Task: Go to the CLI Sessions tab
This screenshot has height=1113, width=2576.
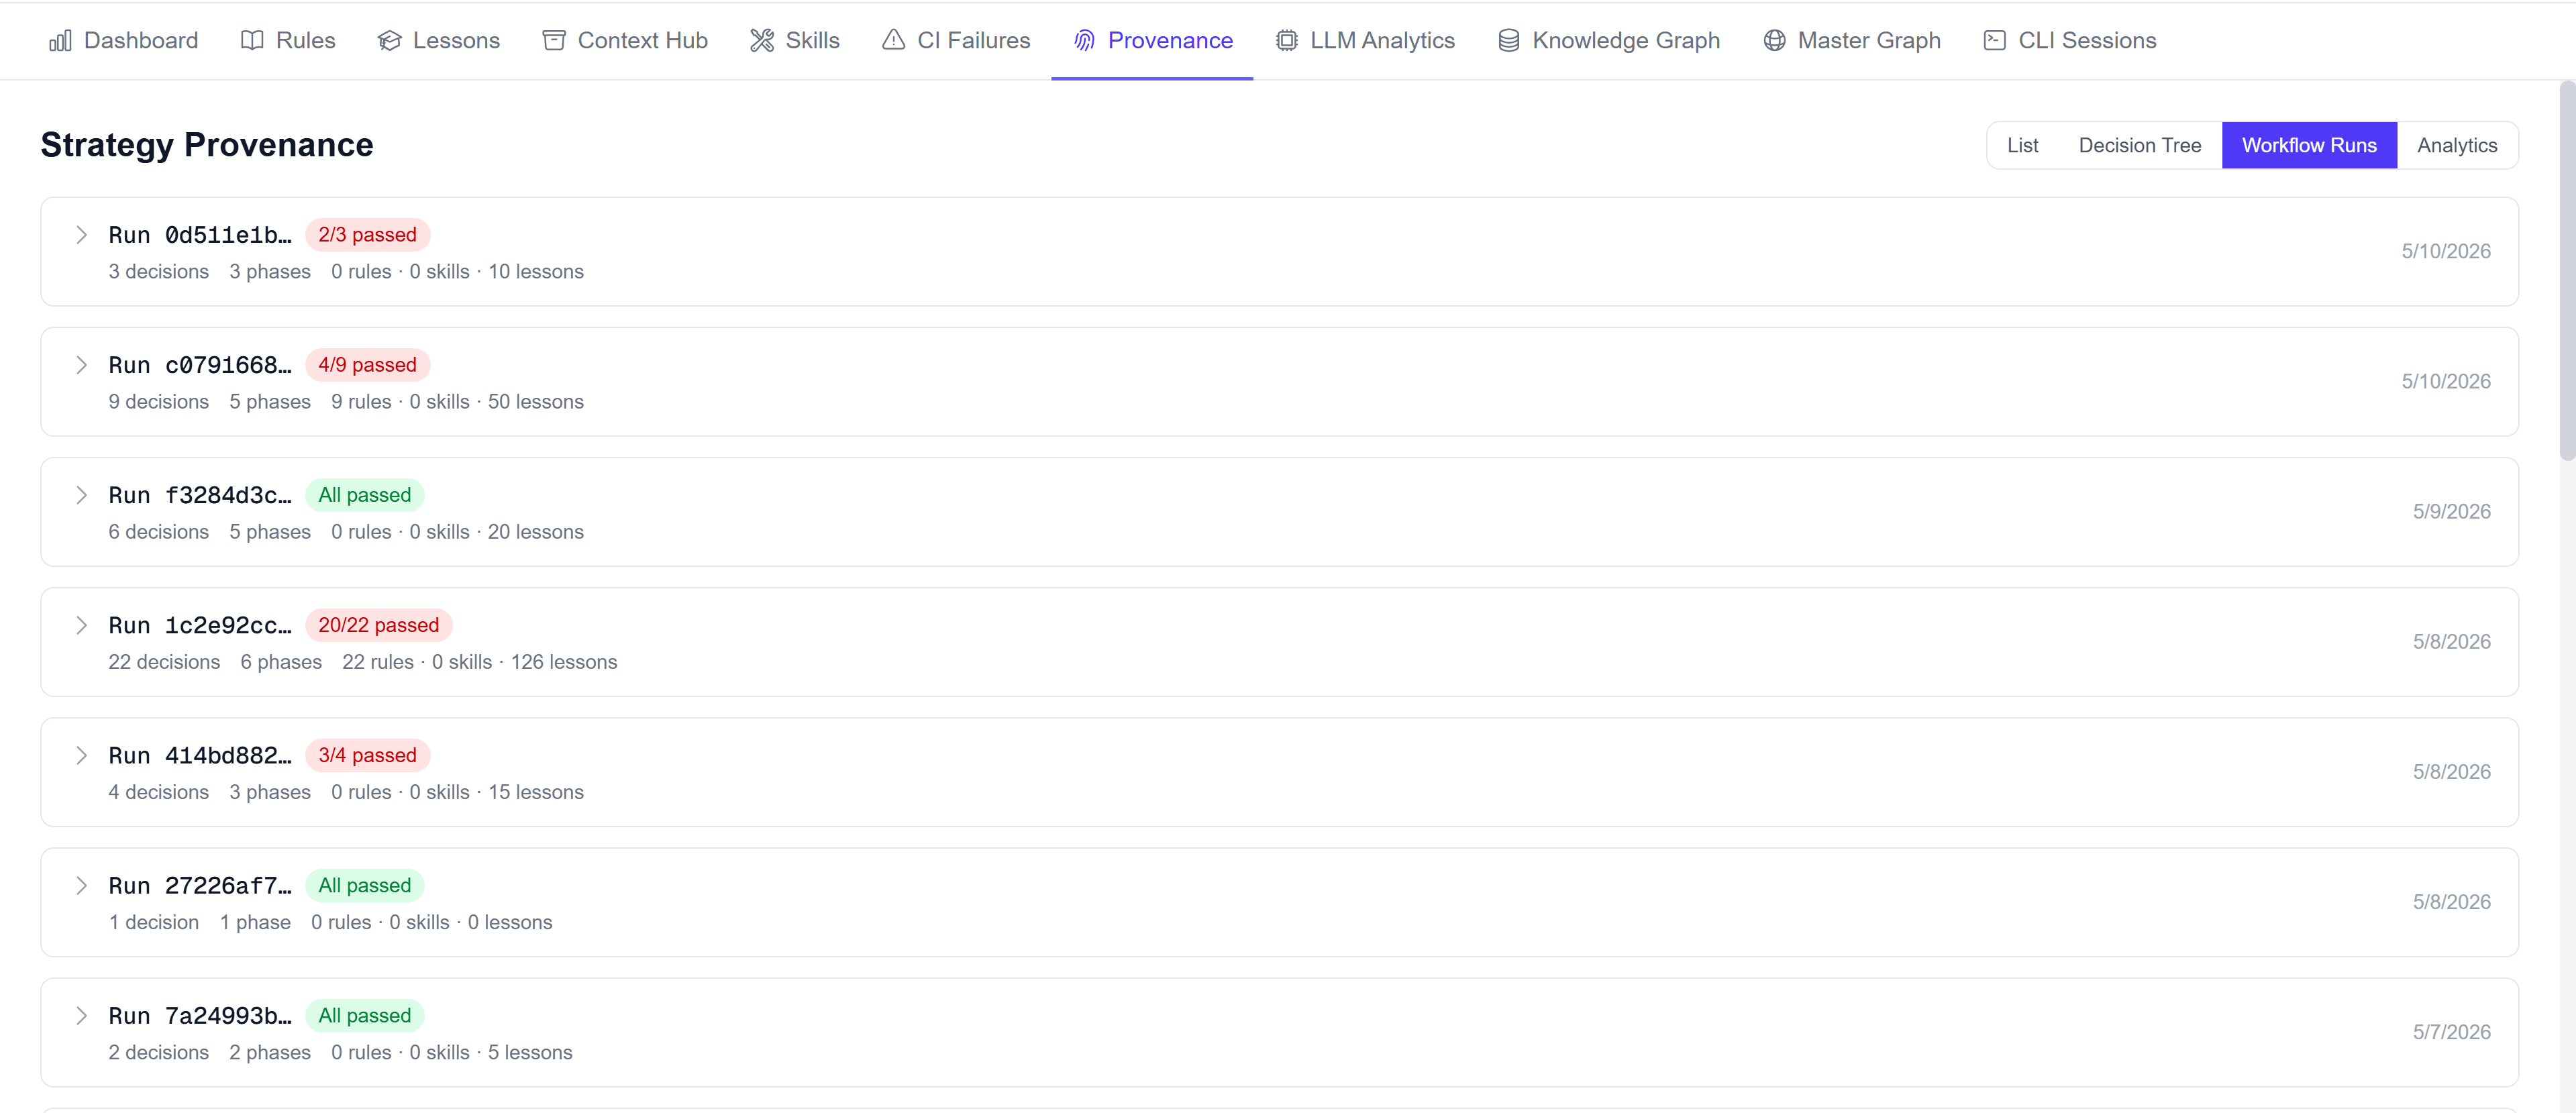Action: [2070, 40]
